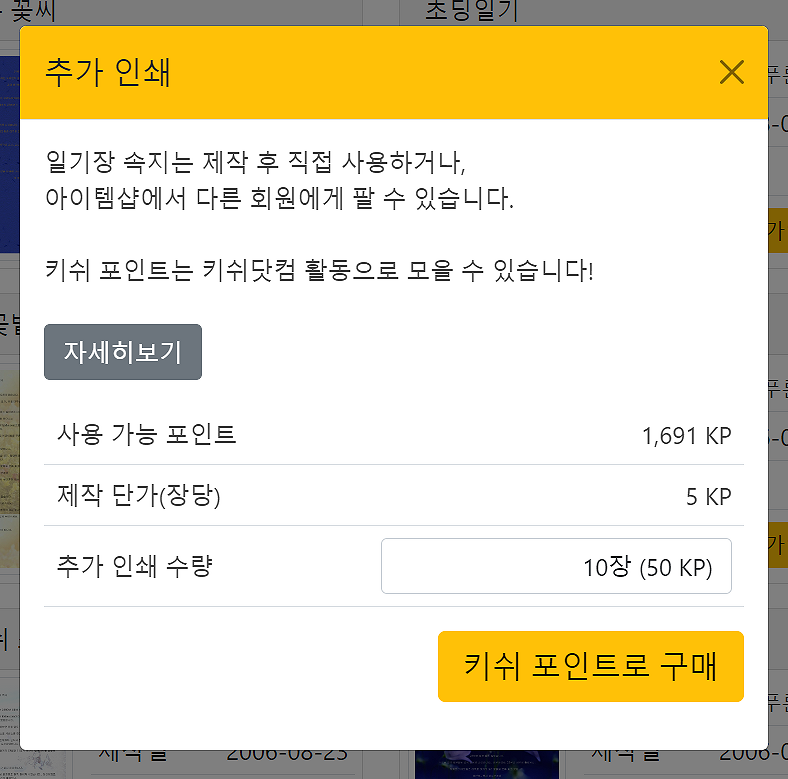Click the 사용 가능 포인트 label
This screenshot has height=779, width=788.
[146, 435]
